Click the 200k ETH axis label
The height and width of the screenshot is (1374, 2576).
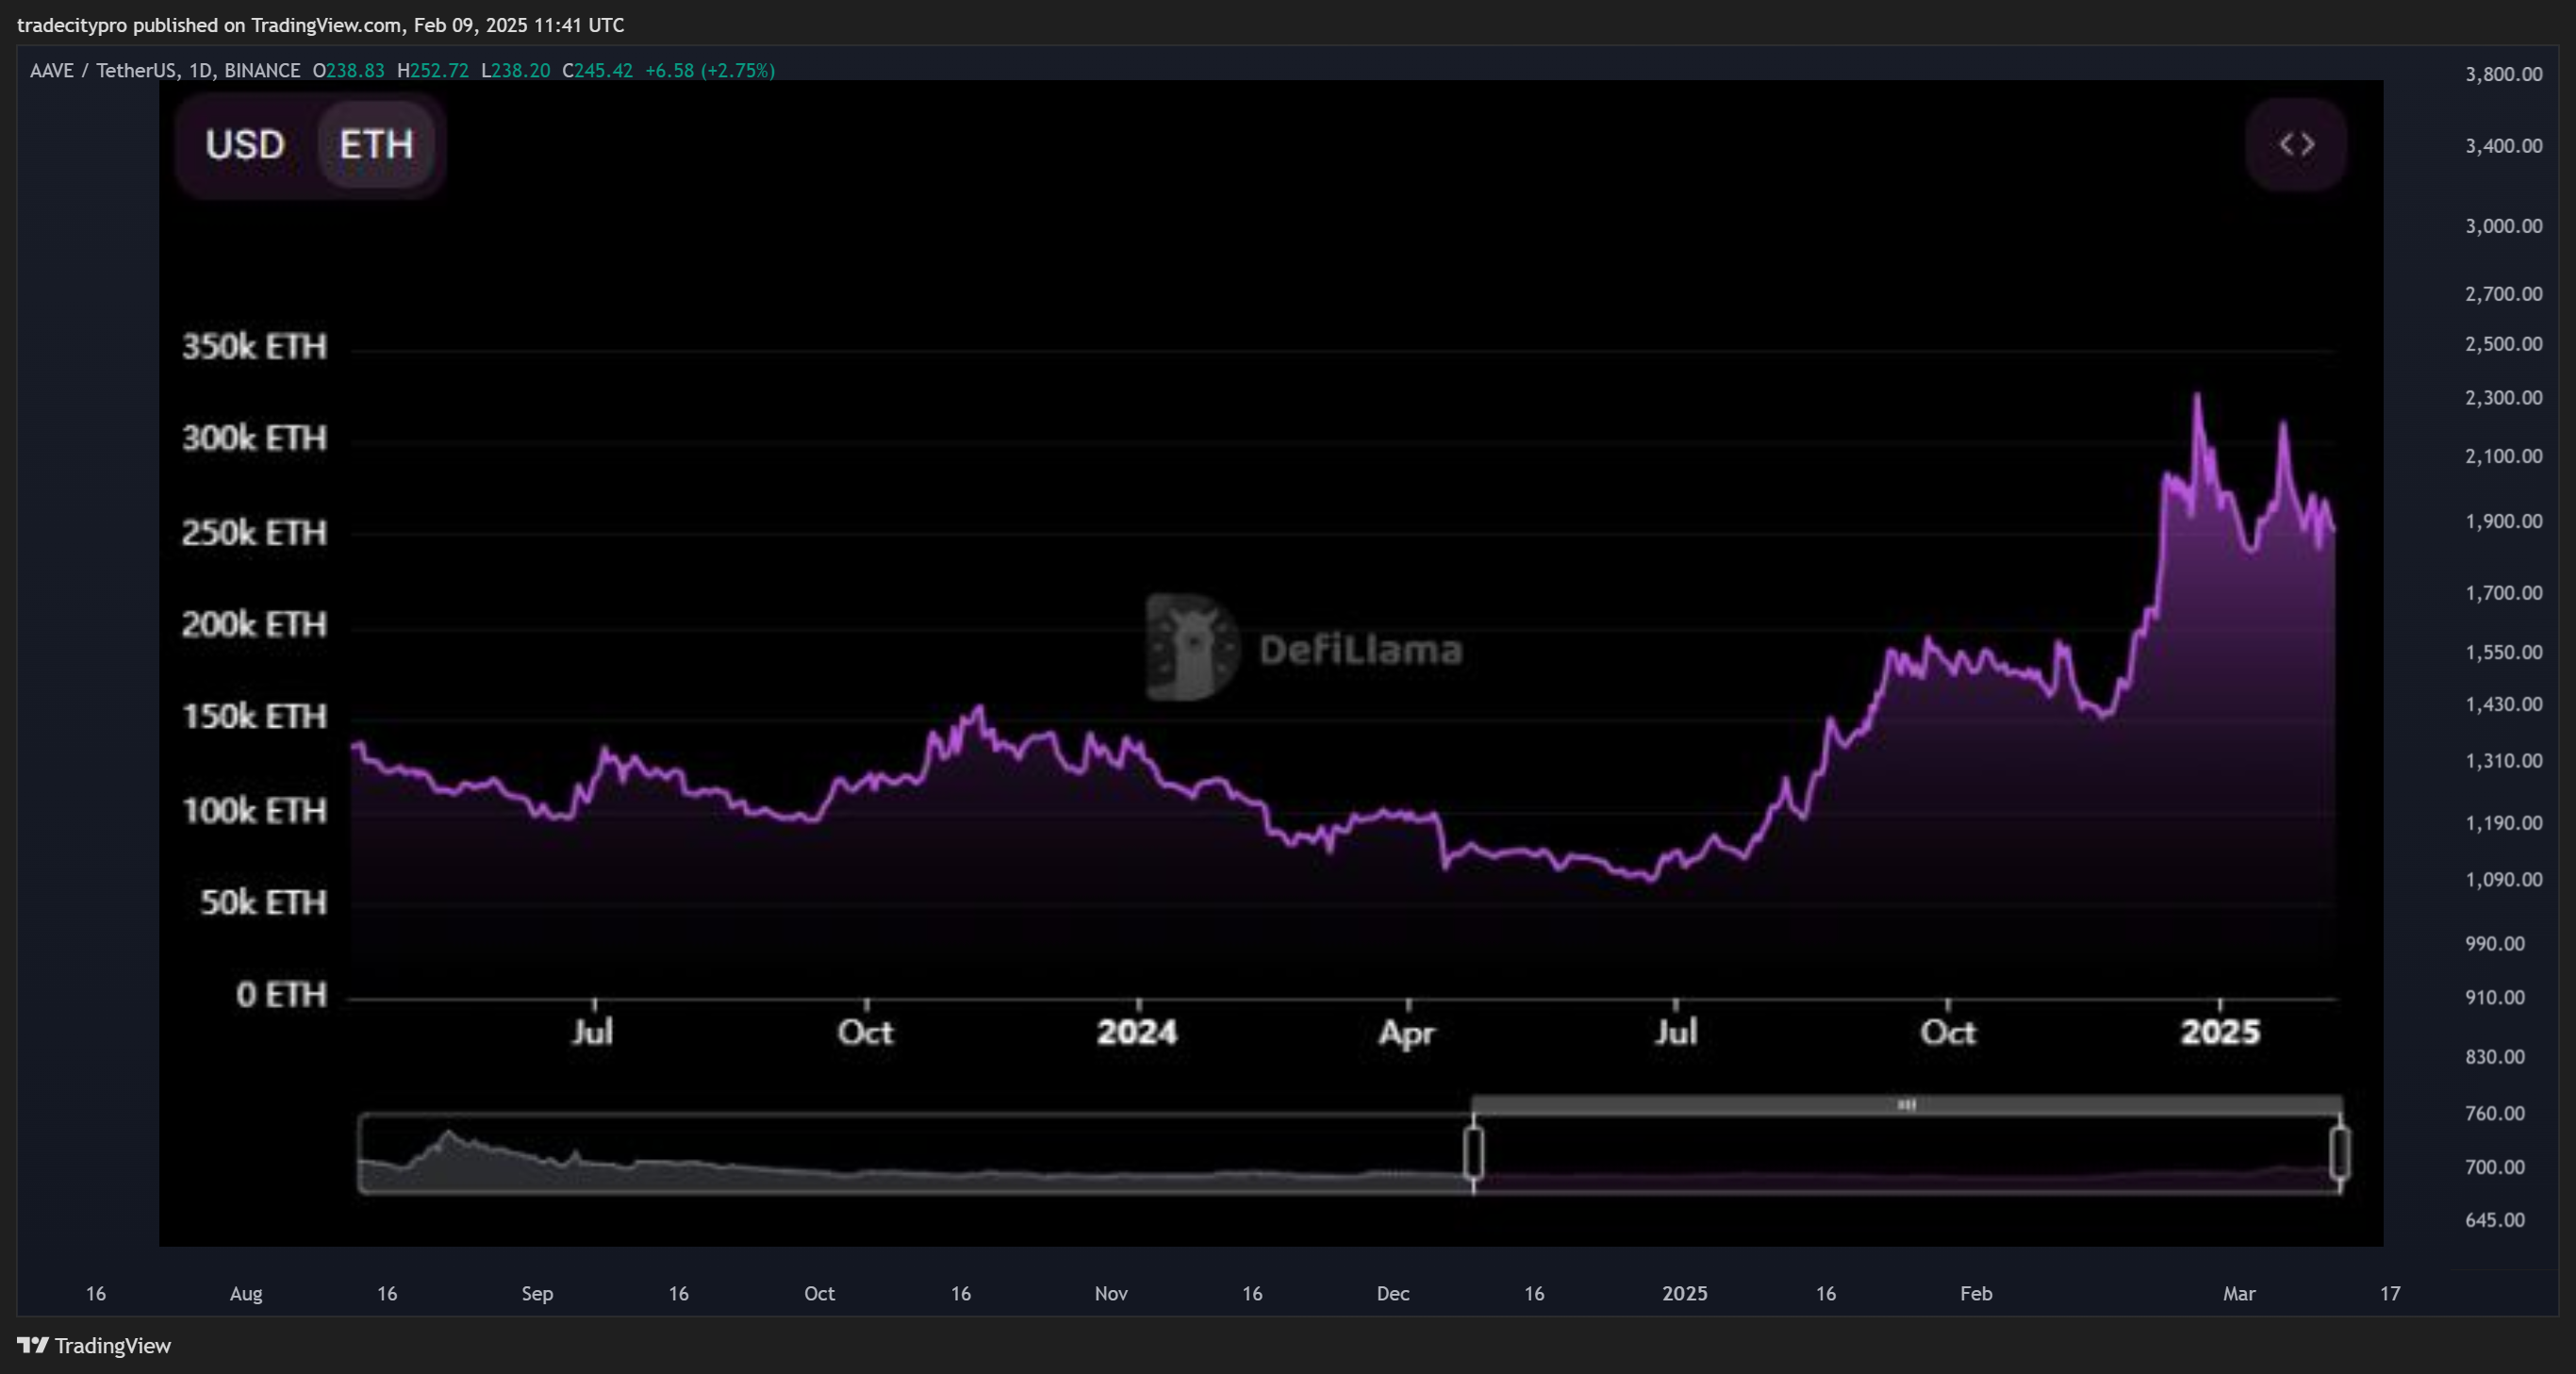tap(254, 625)
